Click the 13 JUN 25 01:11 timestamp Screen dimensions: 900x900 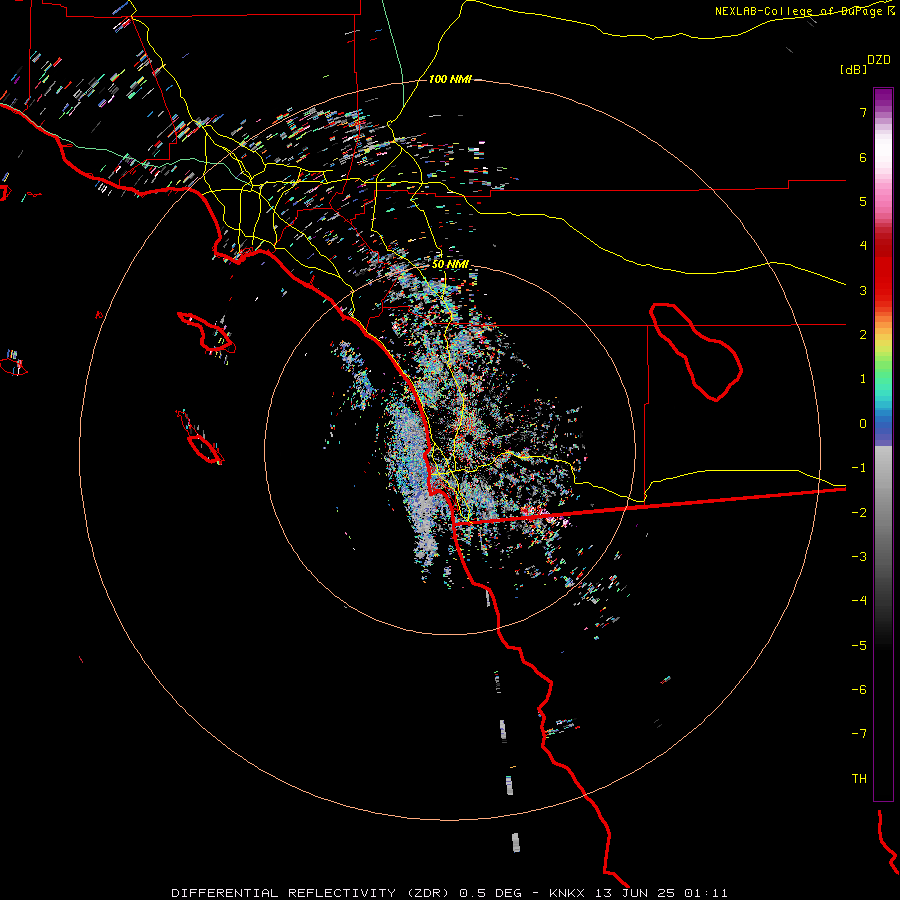pos(661,893)
